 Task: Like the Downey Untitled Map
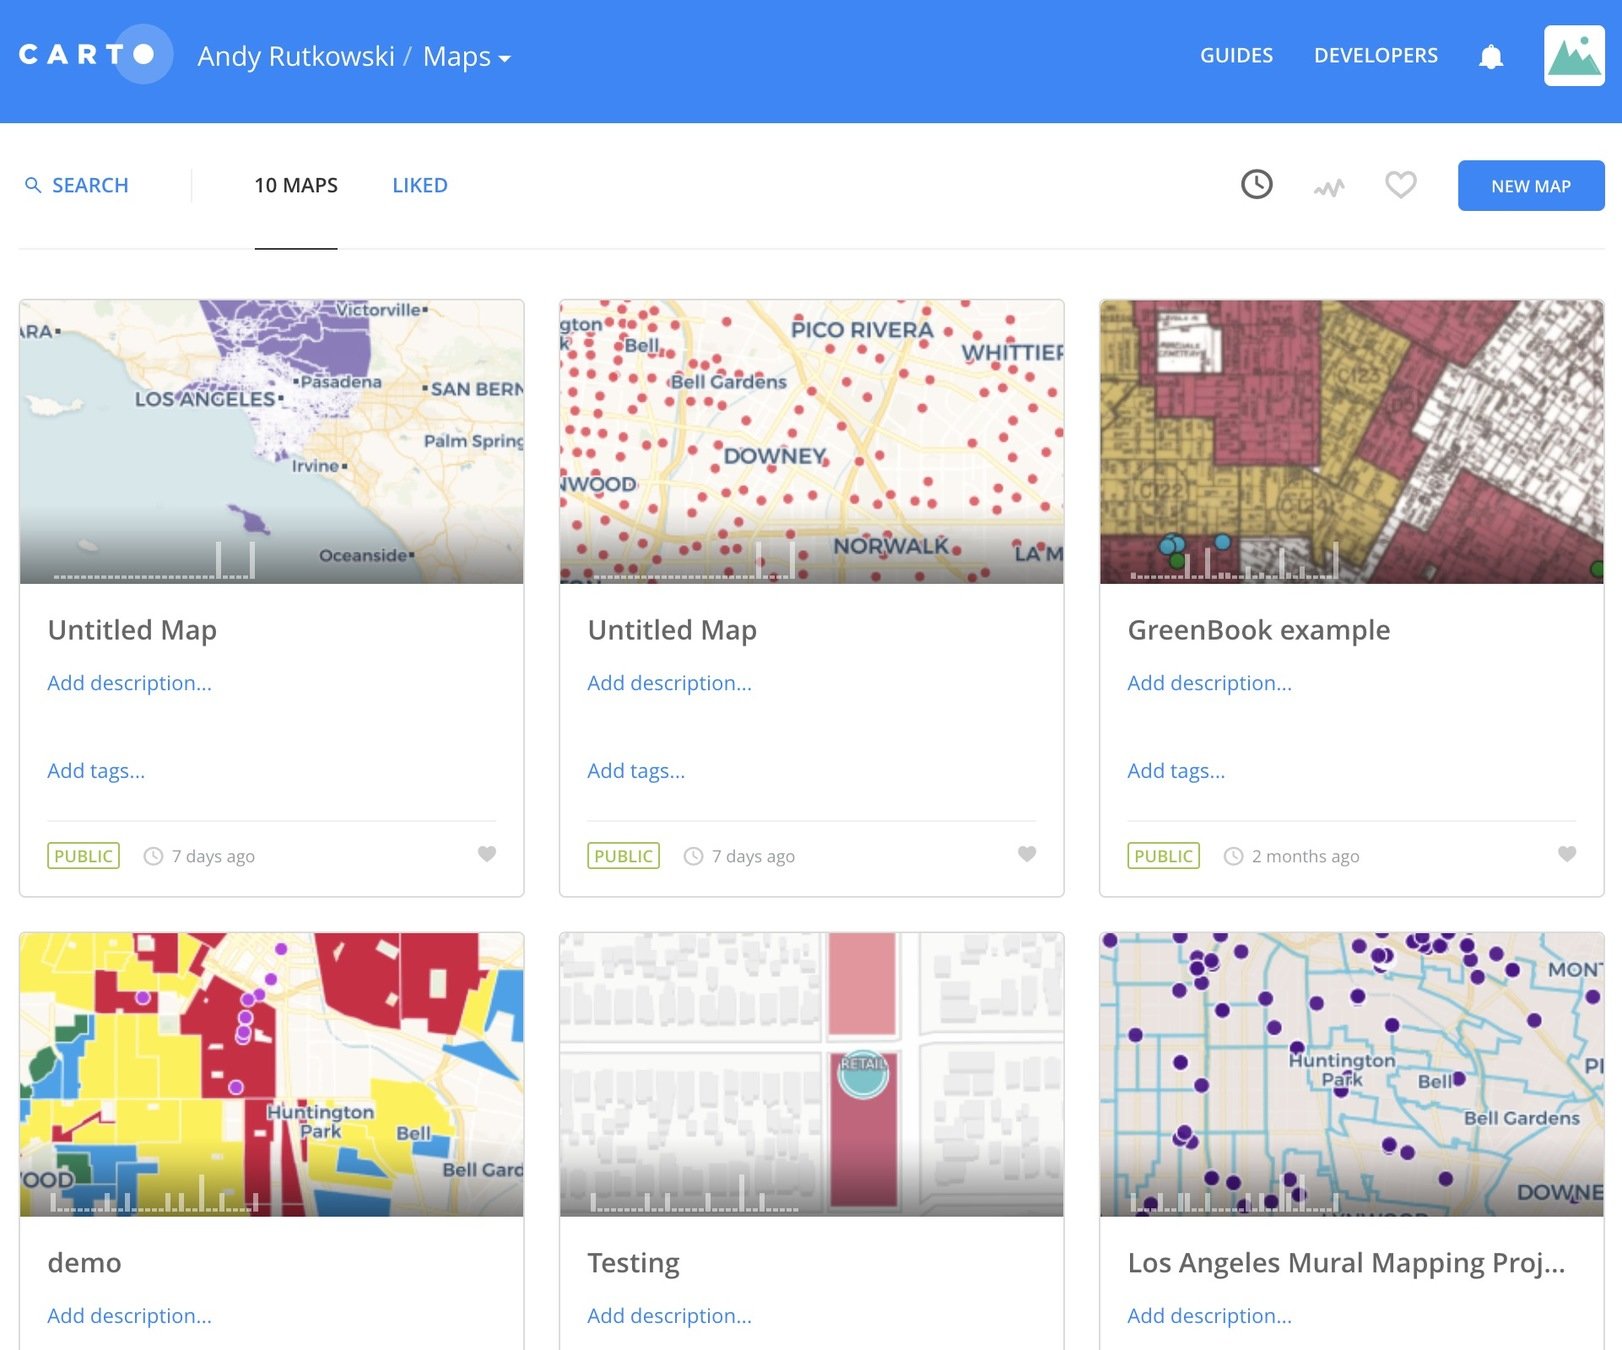(1027, 854)
